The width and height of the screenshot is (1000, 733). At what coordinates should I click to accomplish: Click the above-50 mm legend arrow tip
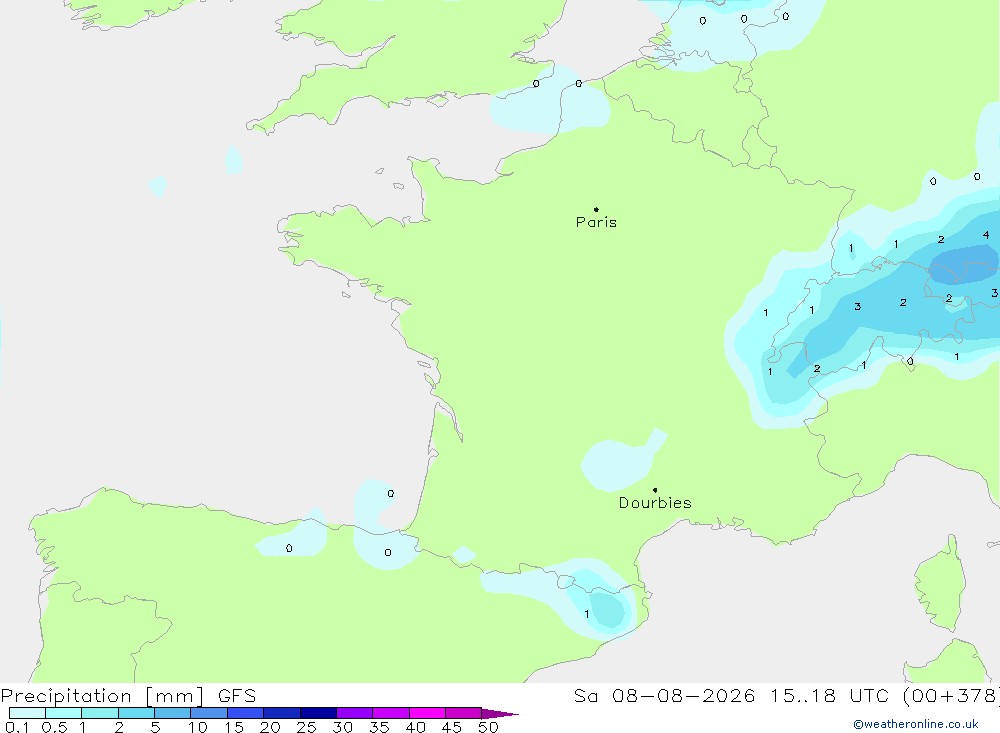[x=500, y=713]
